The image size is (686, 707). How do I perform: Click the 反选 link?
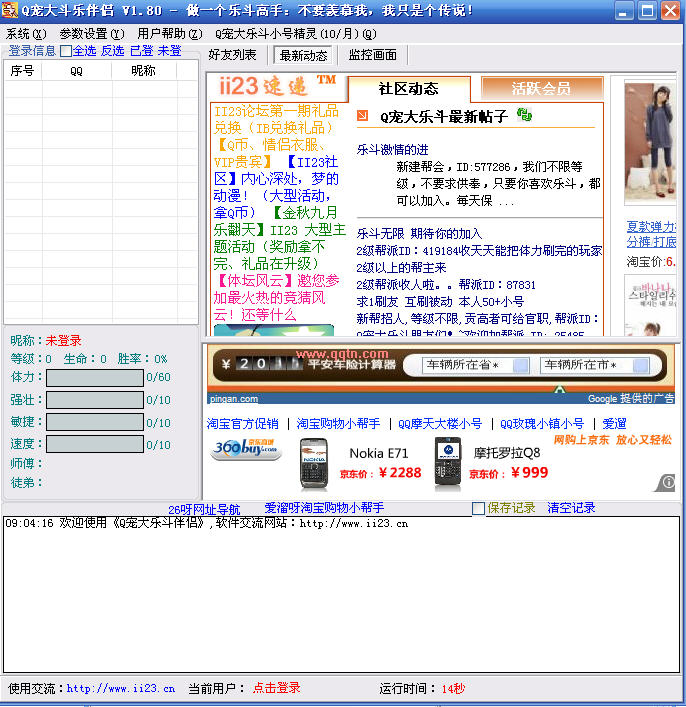112,50
